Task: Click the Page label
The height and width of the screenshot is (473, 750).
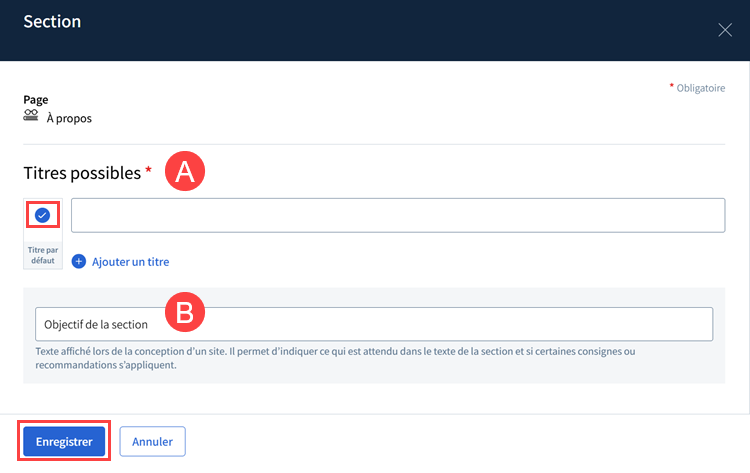Action: 36,100
